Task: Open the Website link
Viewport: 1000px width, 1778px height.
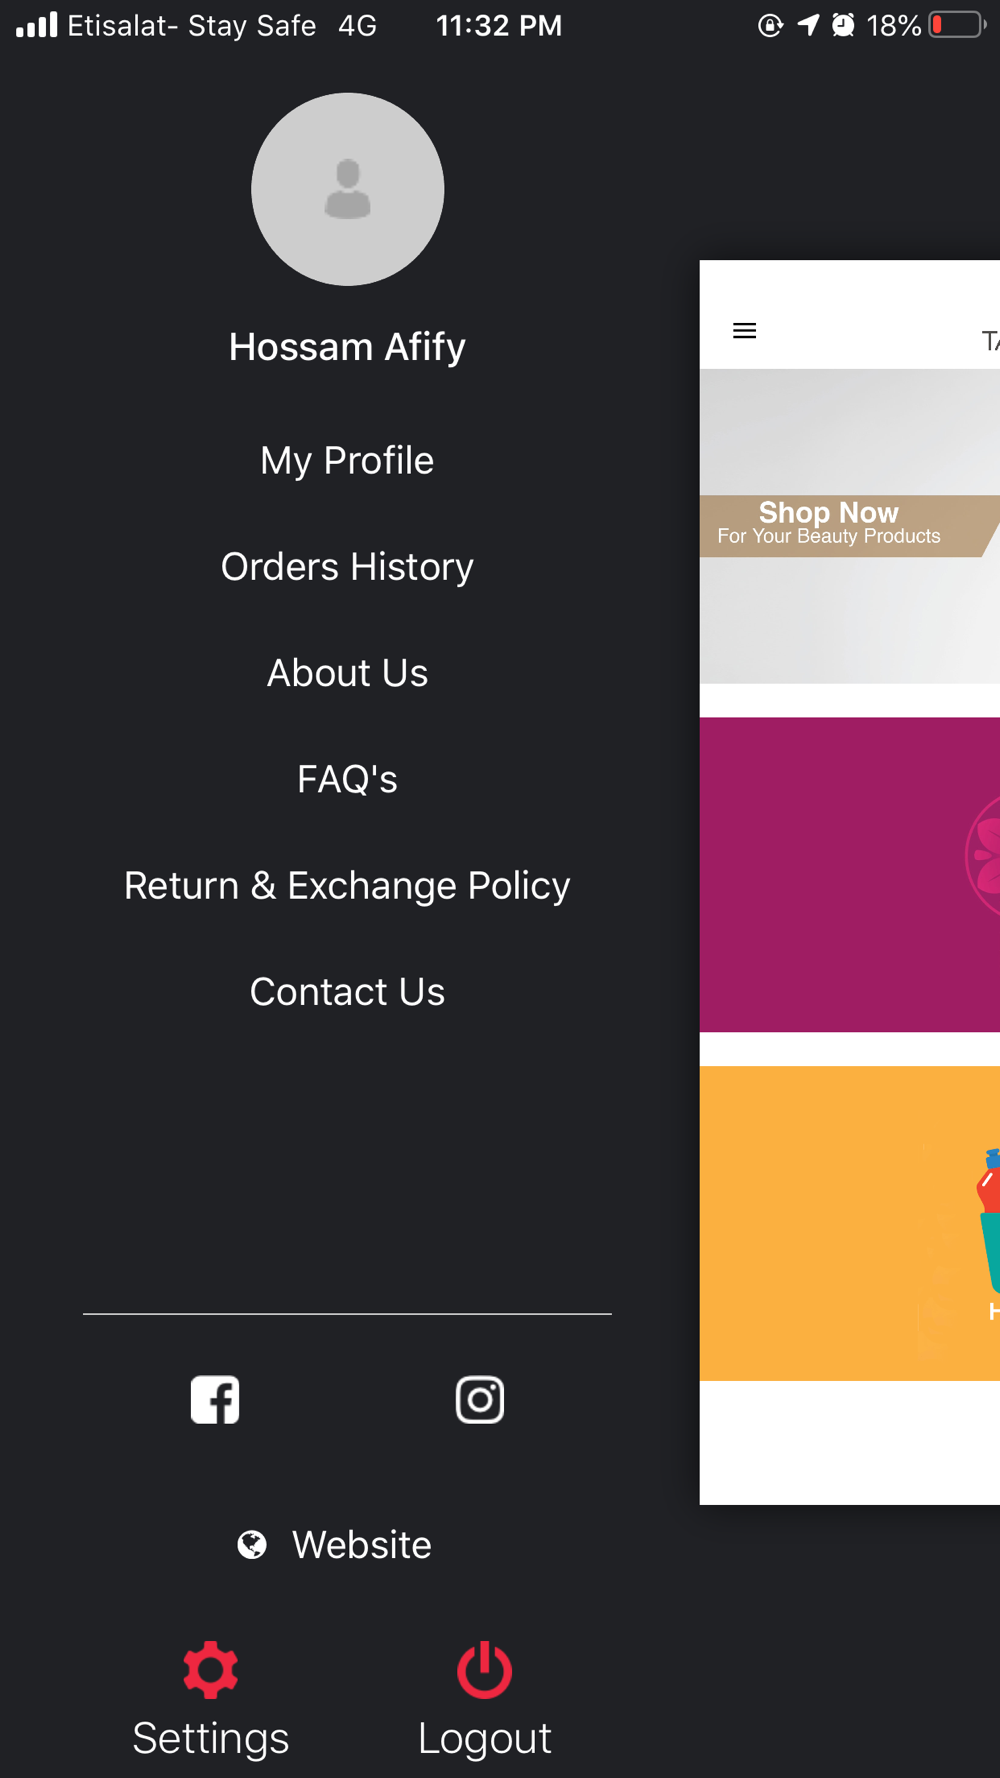Action: [x=361, y=1545]
